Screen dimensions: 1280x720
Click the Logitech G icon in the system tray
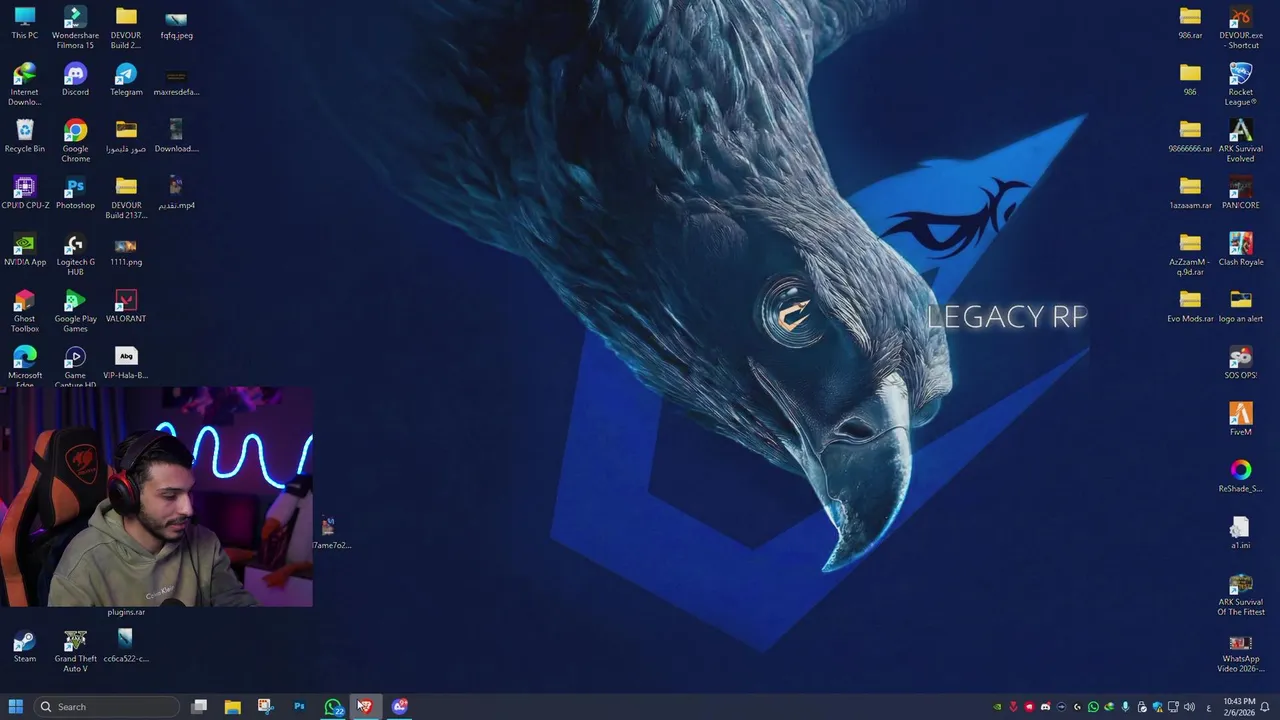coord(1077,707)
